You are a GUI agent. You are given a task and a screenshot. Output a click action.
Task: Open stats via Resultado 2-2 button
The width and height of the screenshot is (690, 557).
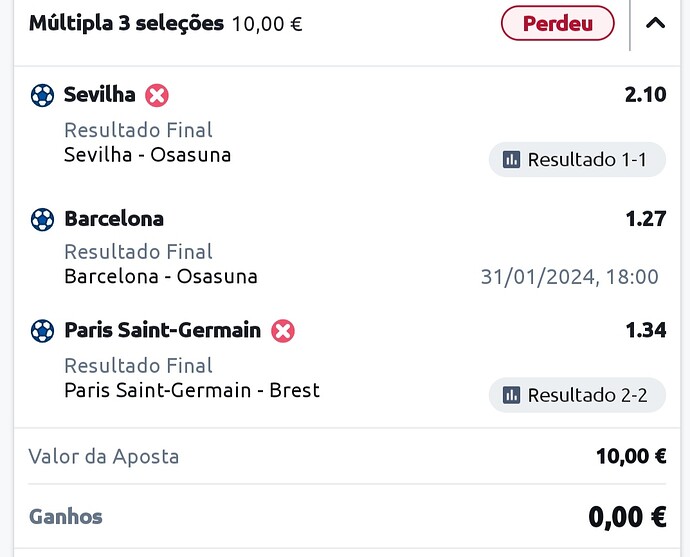point(577,395)
